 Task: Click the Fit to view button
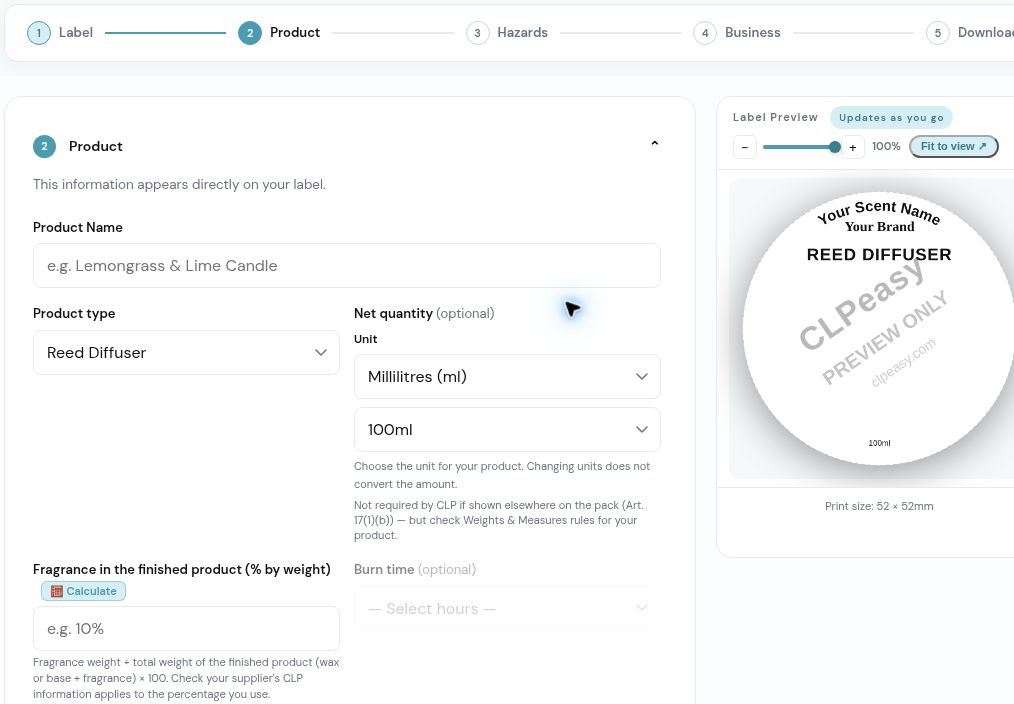pyautogui.click(x=954, y=146)
